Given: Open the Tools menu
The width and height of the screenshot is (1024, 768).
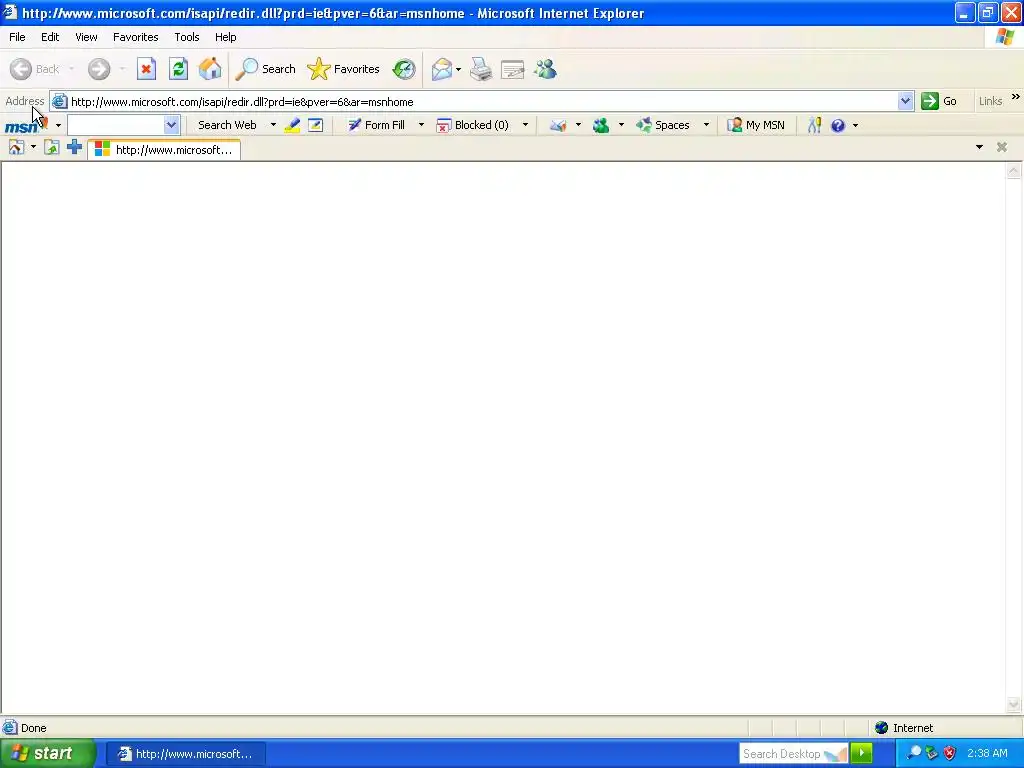Looking at the screenshot, I should click(187, 37).
